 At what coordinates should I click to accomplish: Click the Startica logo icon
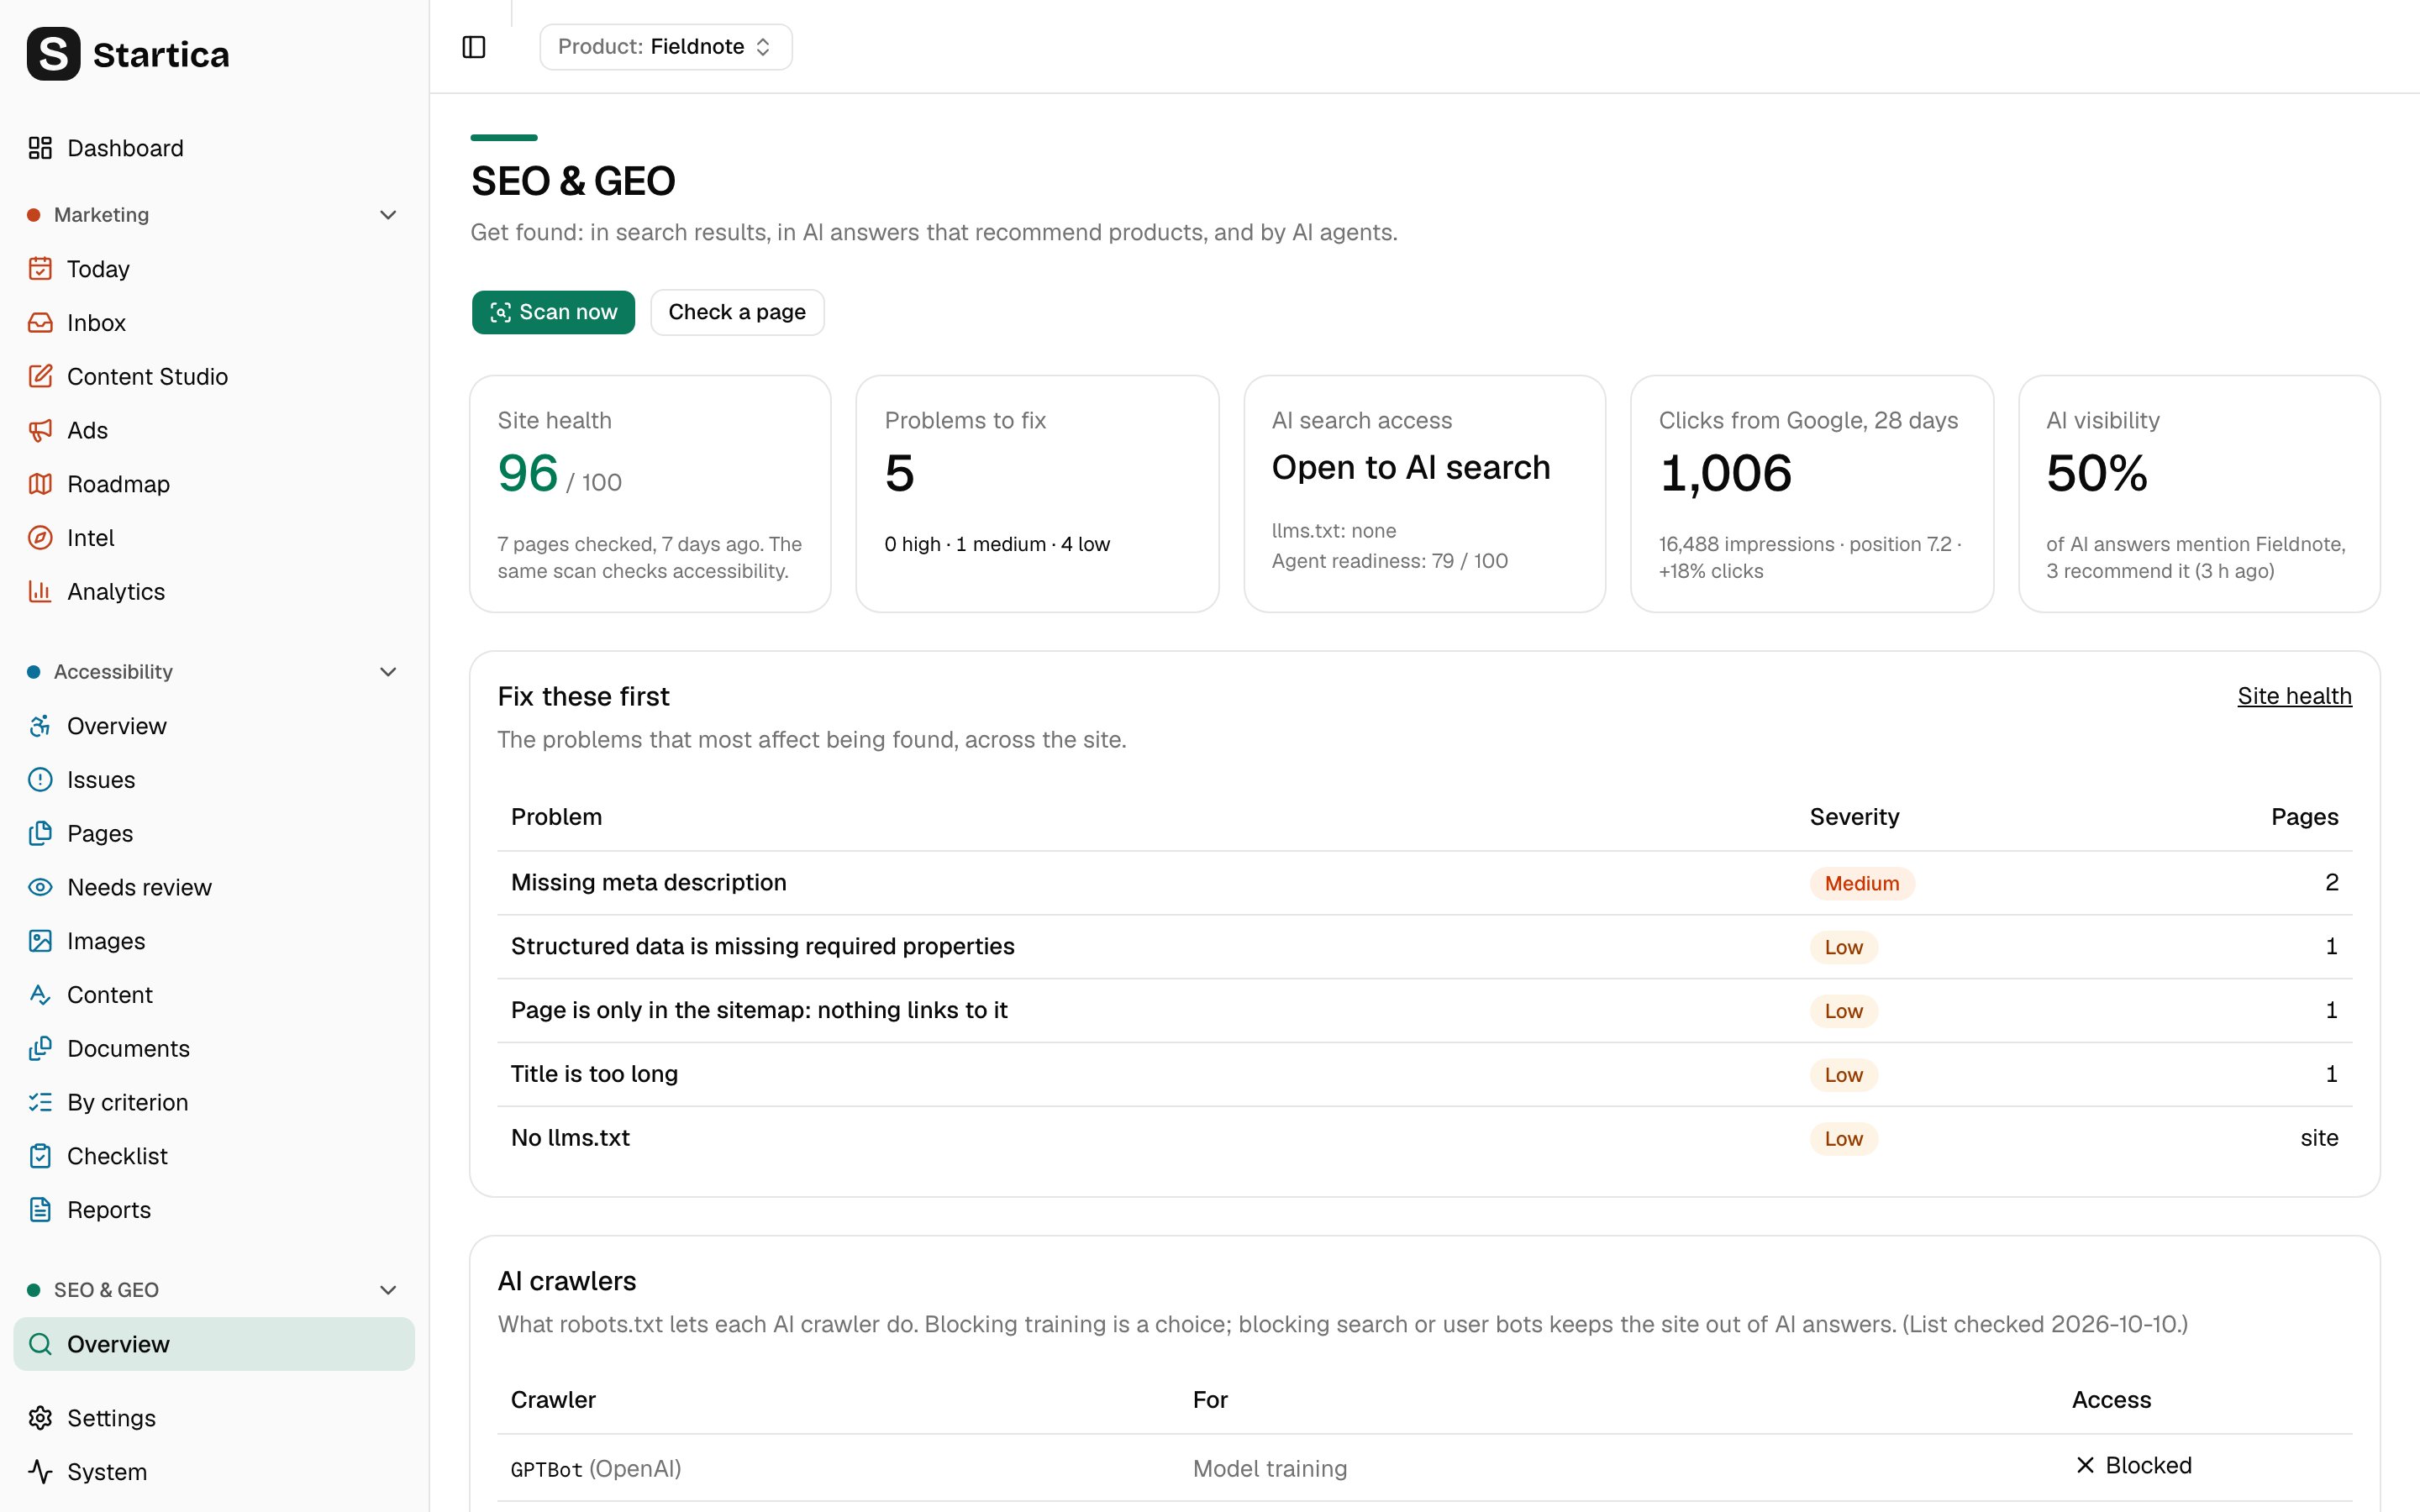(x=53, y=54)
